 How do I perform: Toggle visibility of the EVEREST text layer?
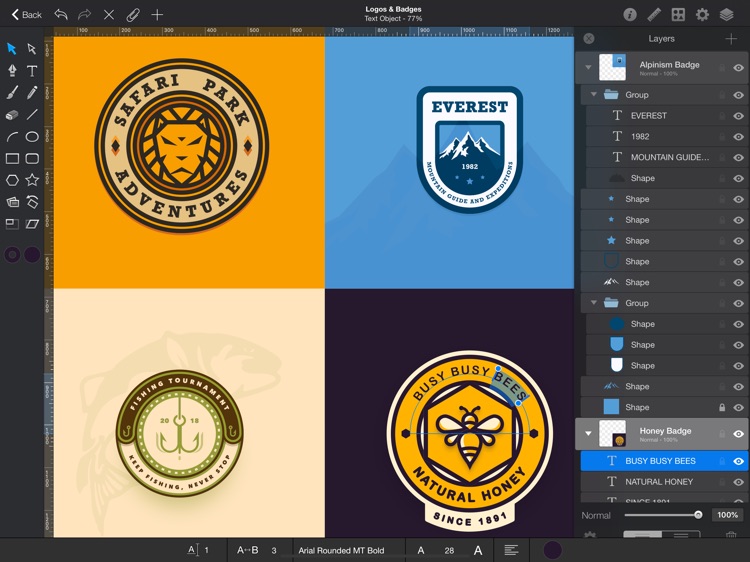tap(738, 116)
